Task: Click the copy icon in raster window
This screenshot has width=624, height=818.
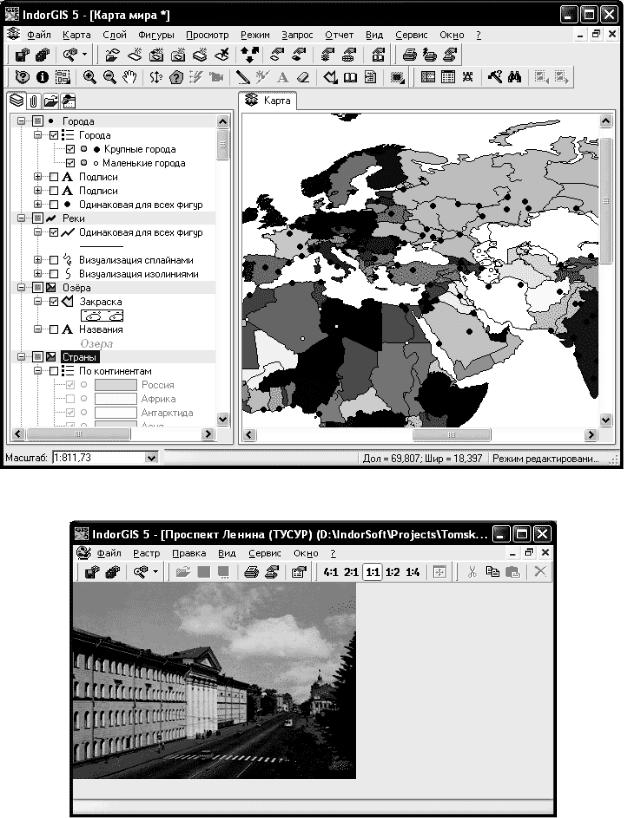Action: point(492,572)
